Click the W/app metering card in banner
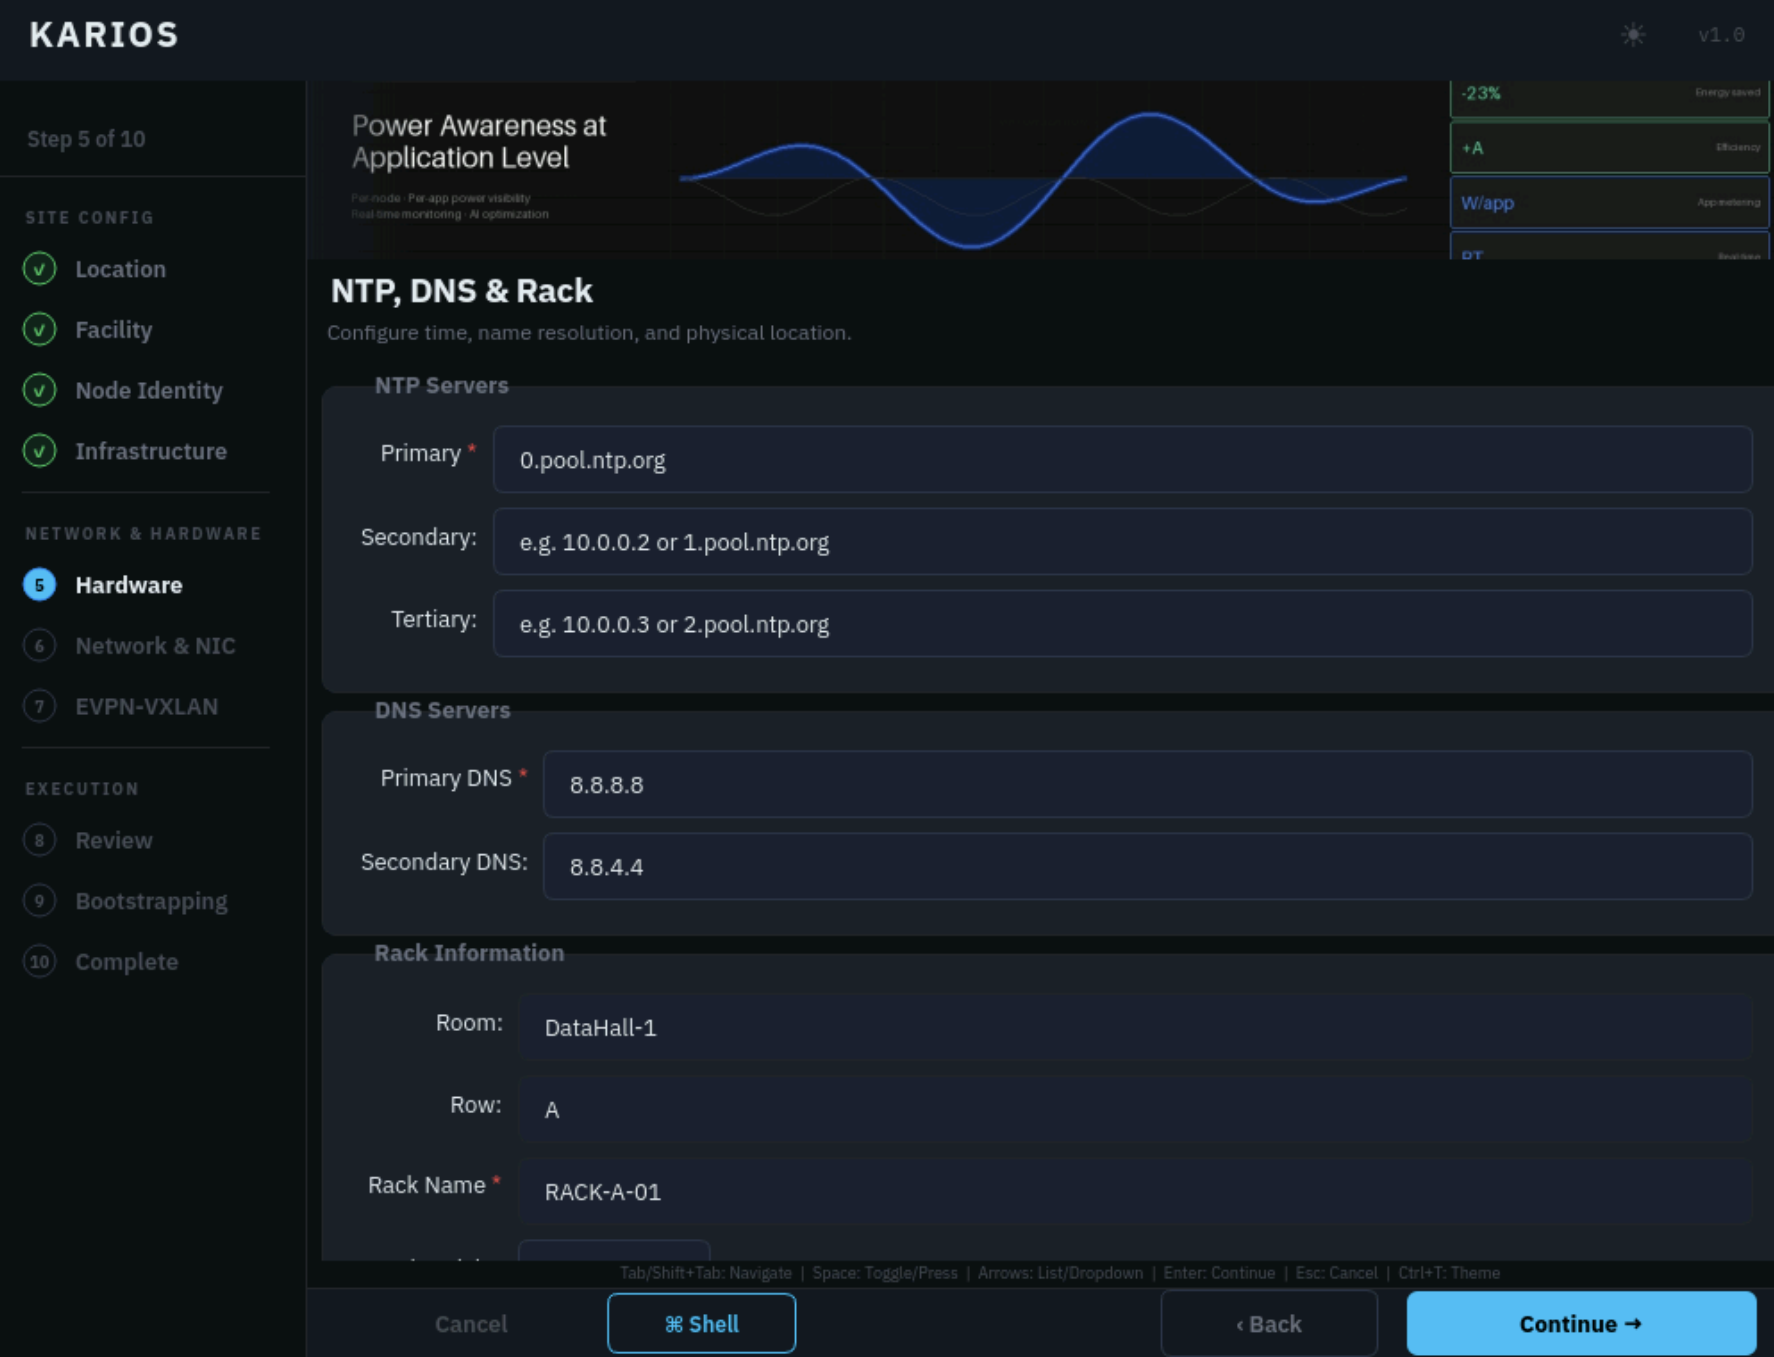Screen dimensions: 1774x1357 (1609, 203)
